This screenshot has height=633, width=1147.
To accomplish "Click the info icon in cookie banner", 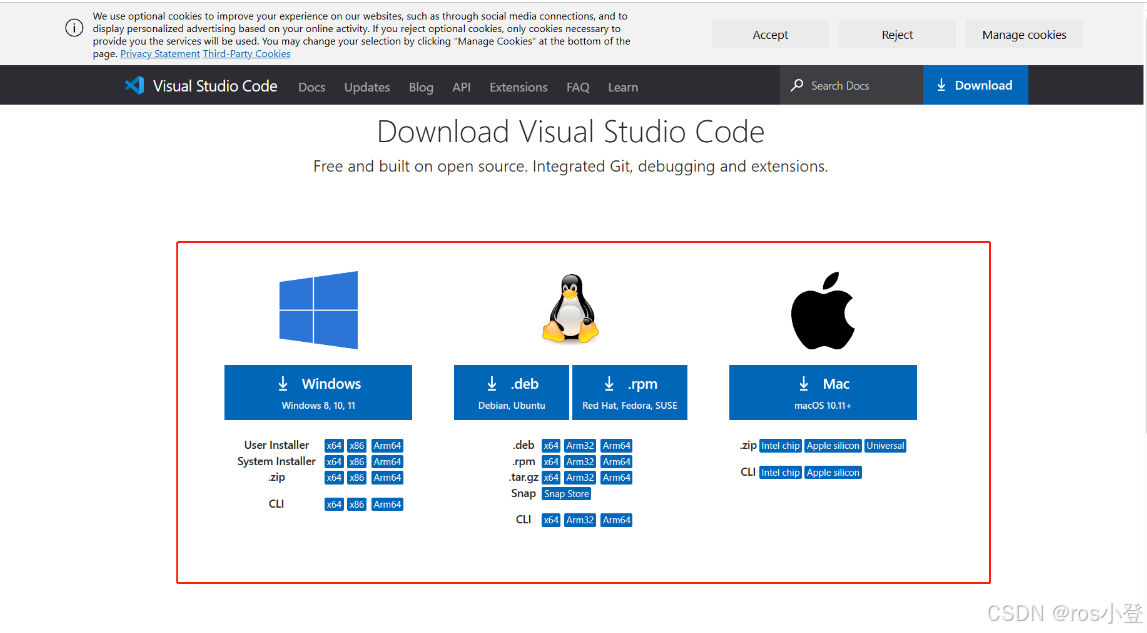I will (74, 29).
